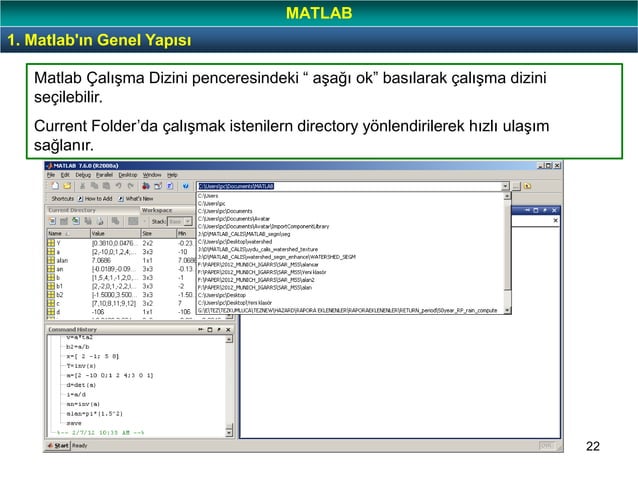Image resolution: width=638 pixels, height=479 pixels.
Task: Sort Workspace by Name column header
Action: coord(68,233)
